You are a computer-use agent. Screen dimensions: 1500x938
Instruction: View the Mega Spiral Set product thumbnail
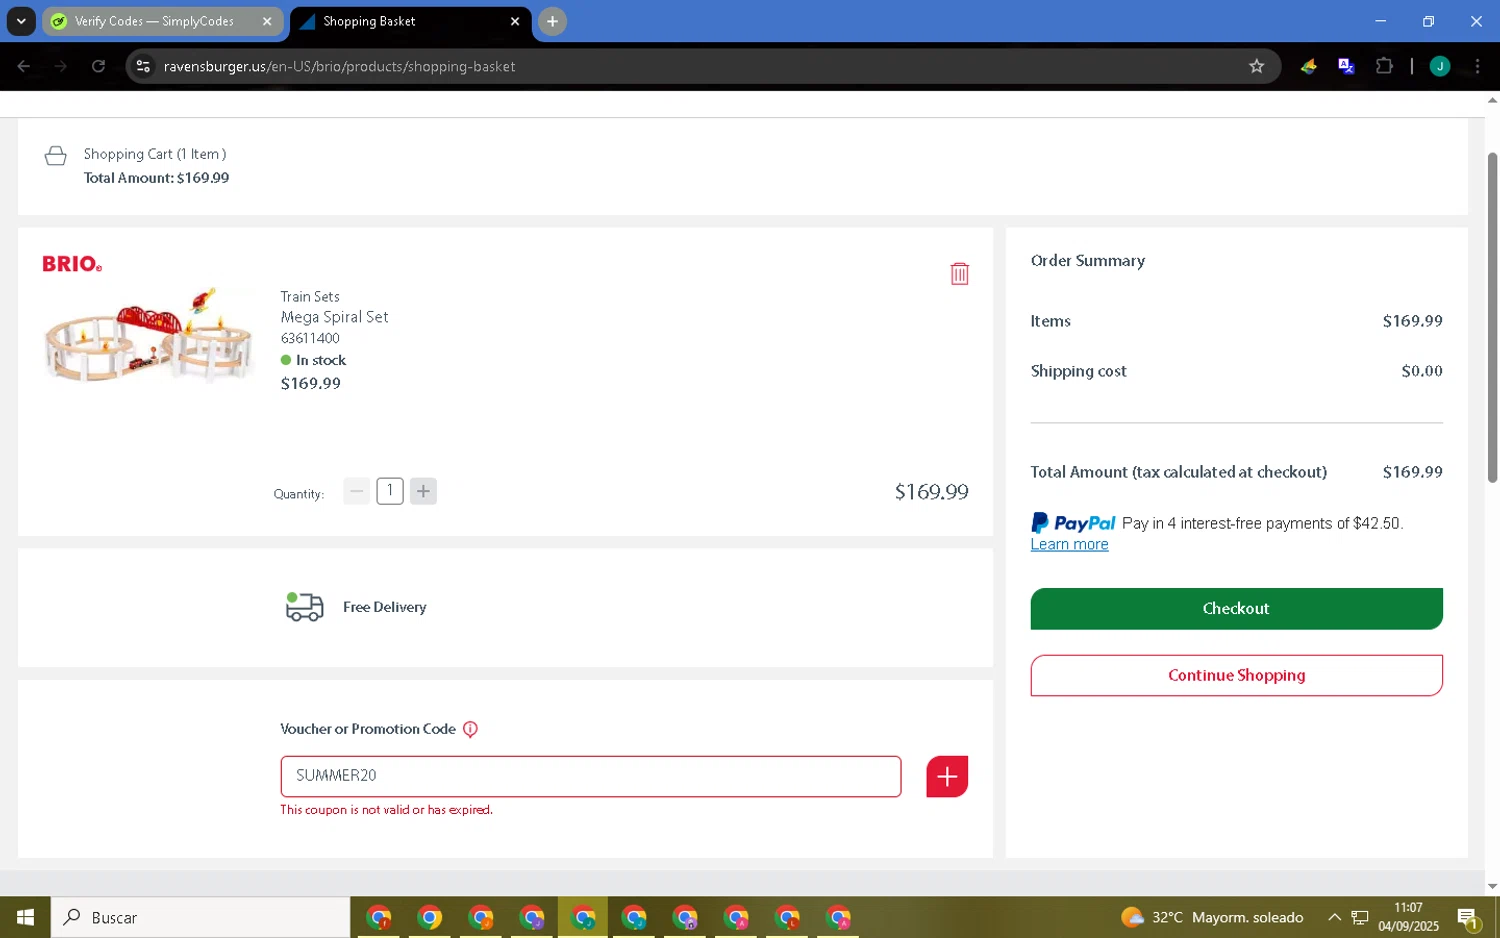148,336
